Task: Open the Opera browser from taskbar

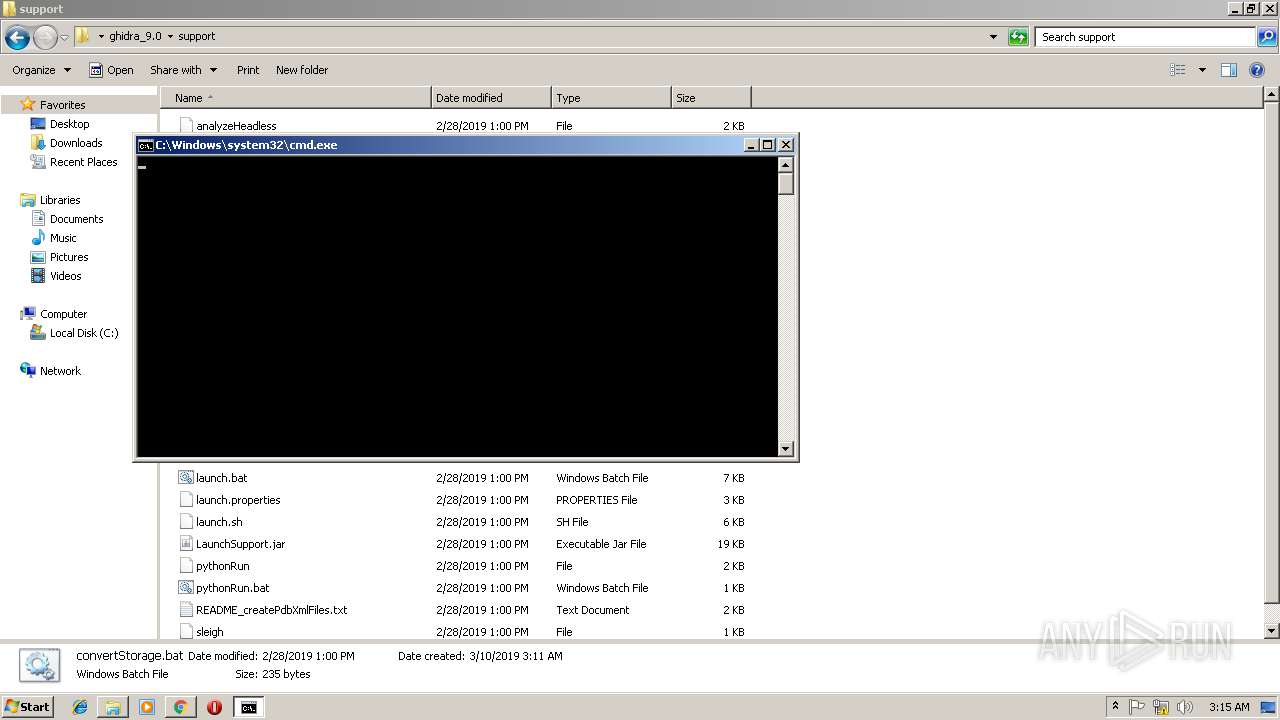Action: (214, 707)
